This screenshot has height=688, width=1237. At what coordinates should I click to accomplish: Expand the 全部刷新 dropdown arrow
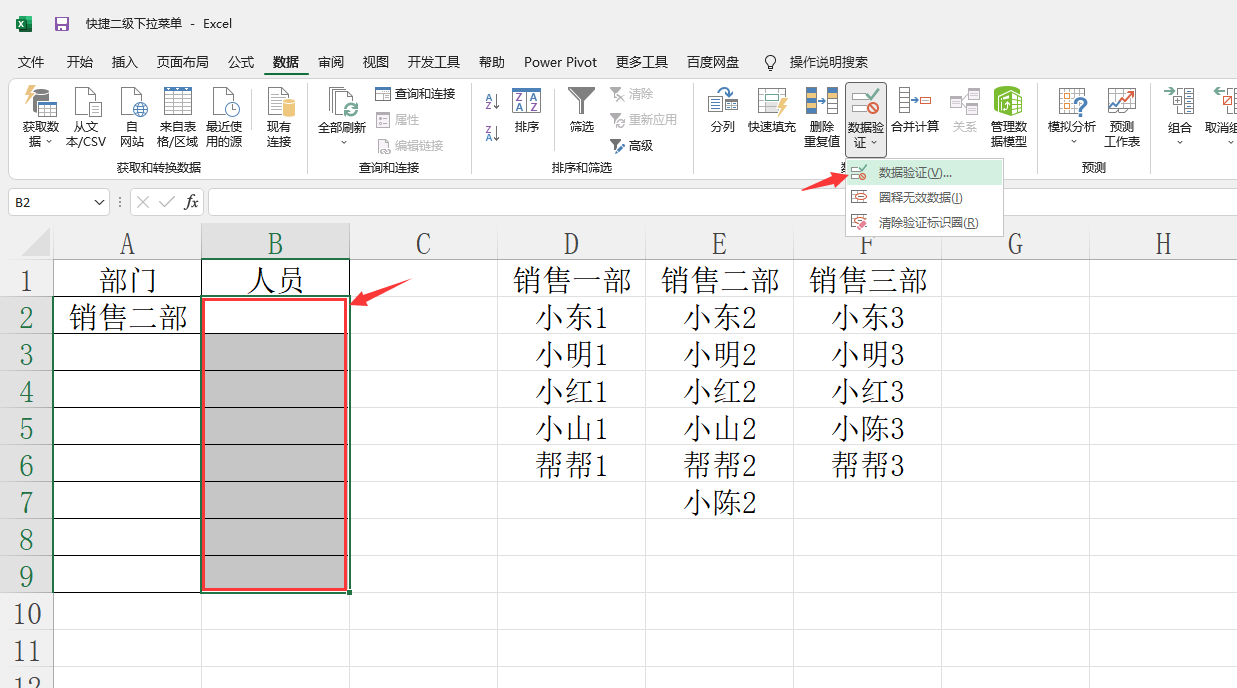[342, 142]
